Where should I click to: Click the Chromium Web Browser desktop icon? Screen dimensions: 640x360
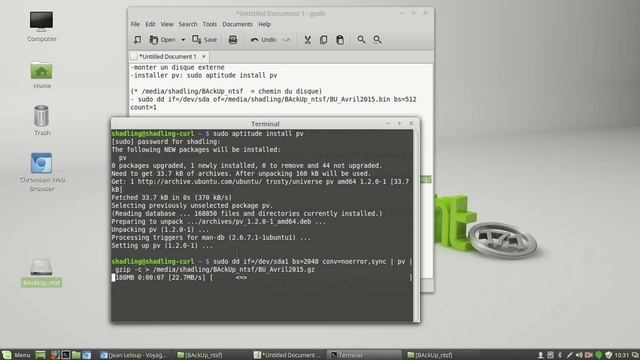(42, 172)
